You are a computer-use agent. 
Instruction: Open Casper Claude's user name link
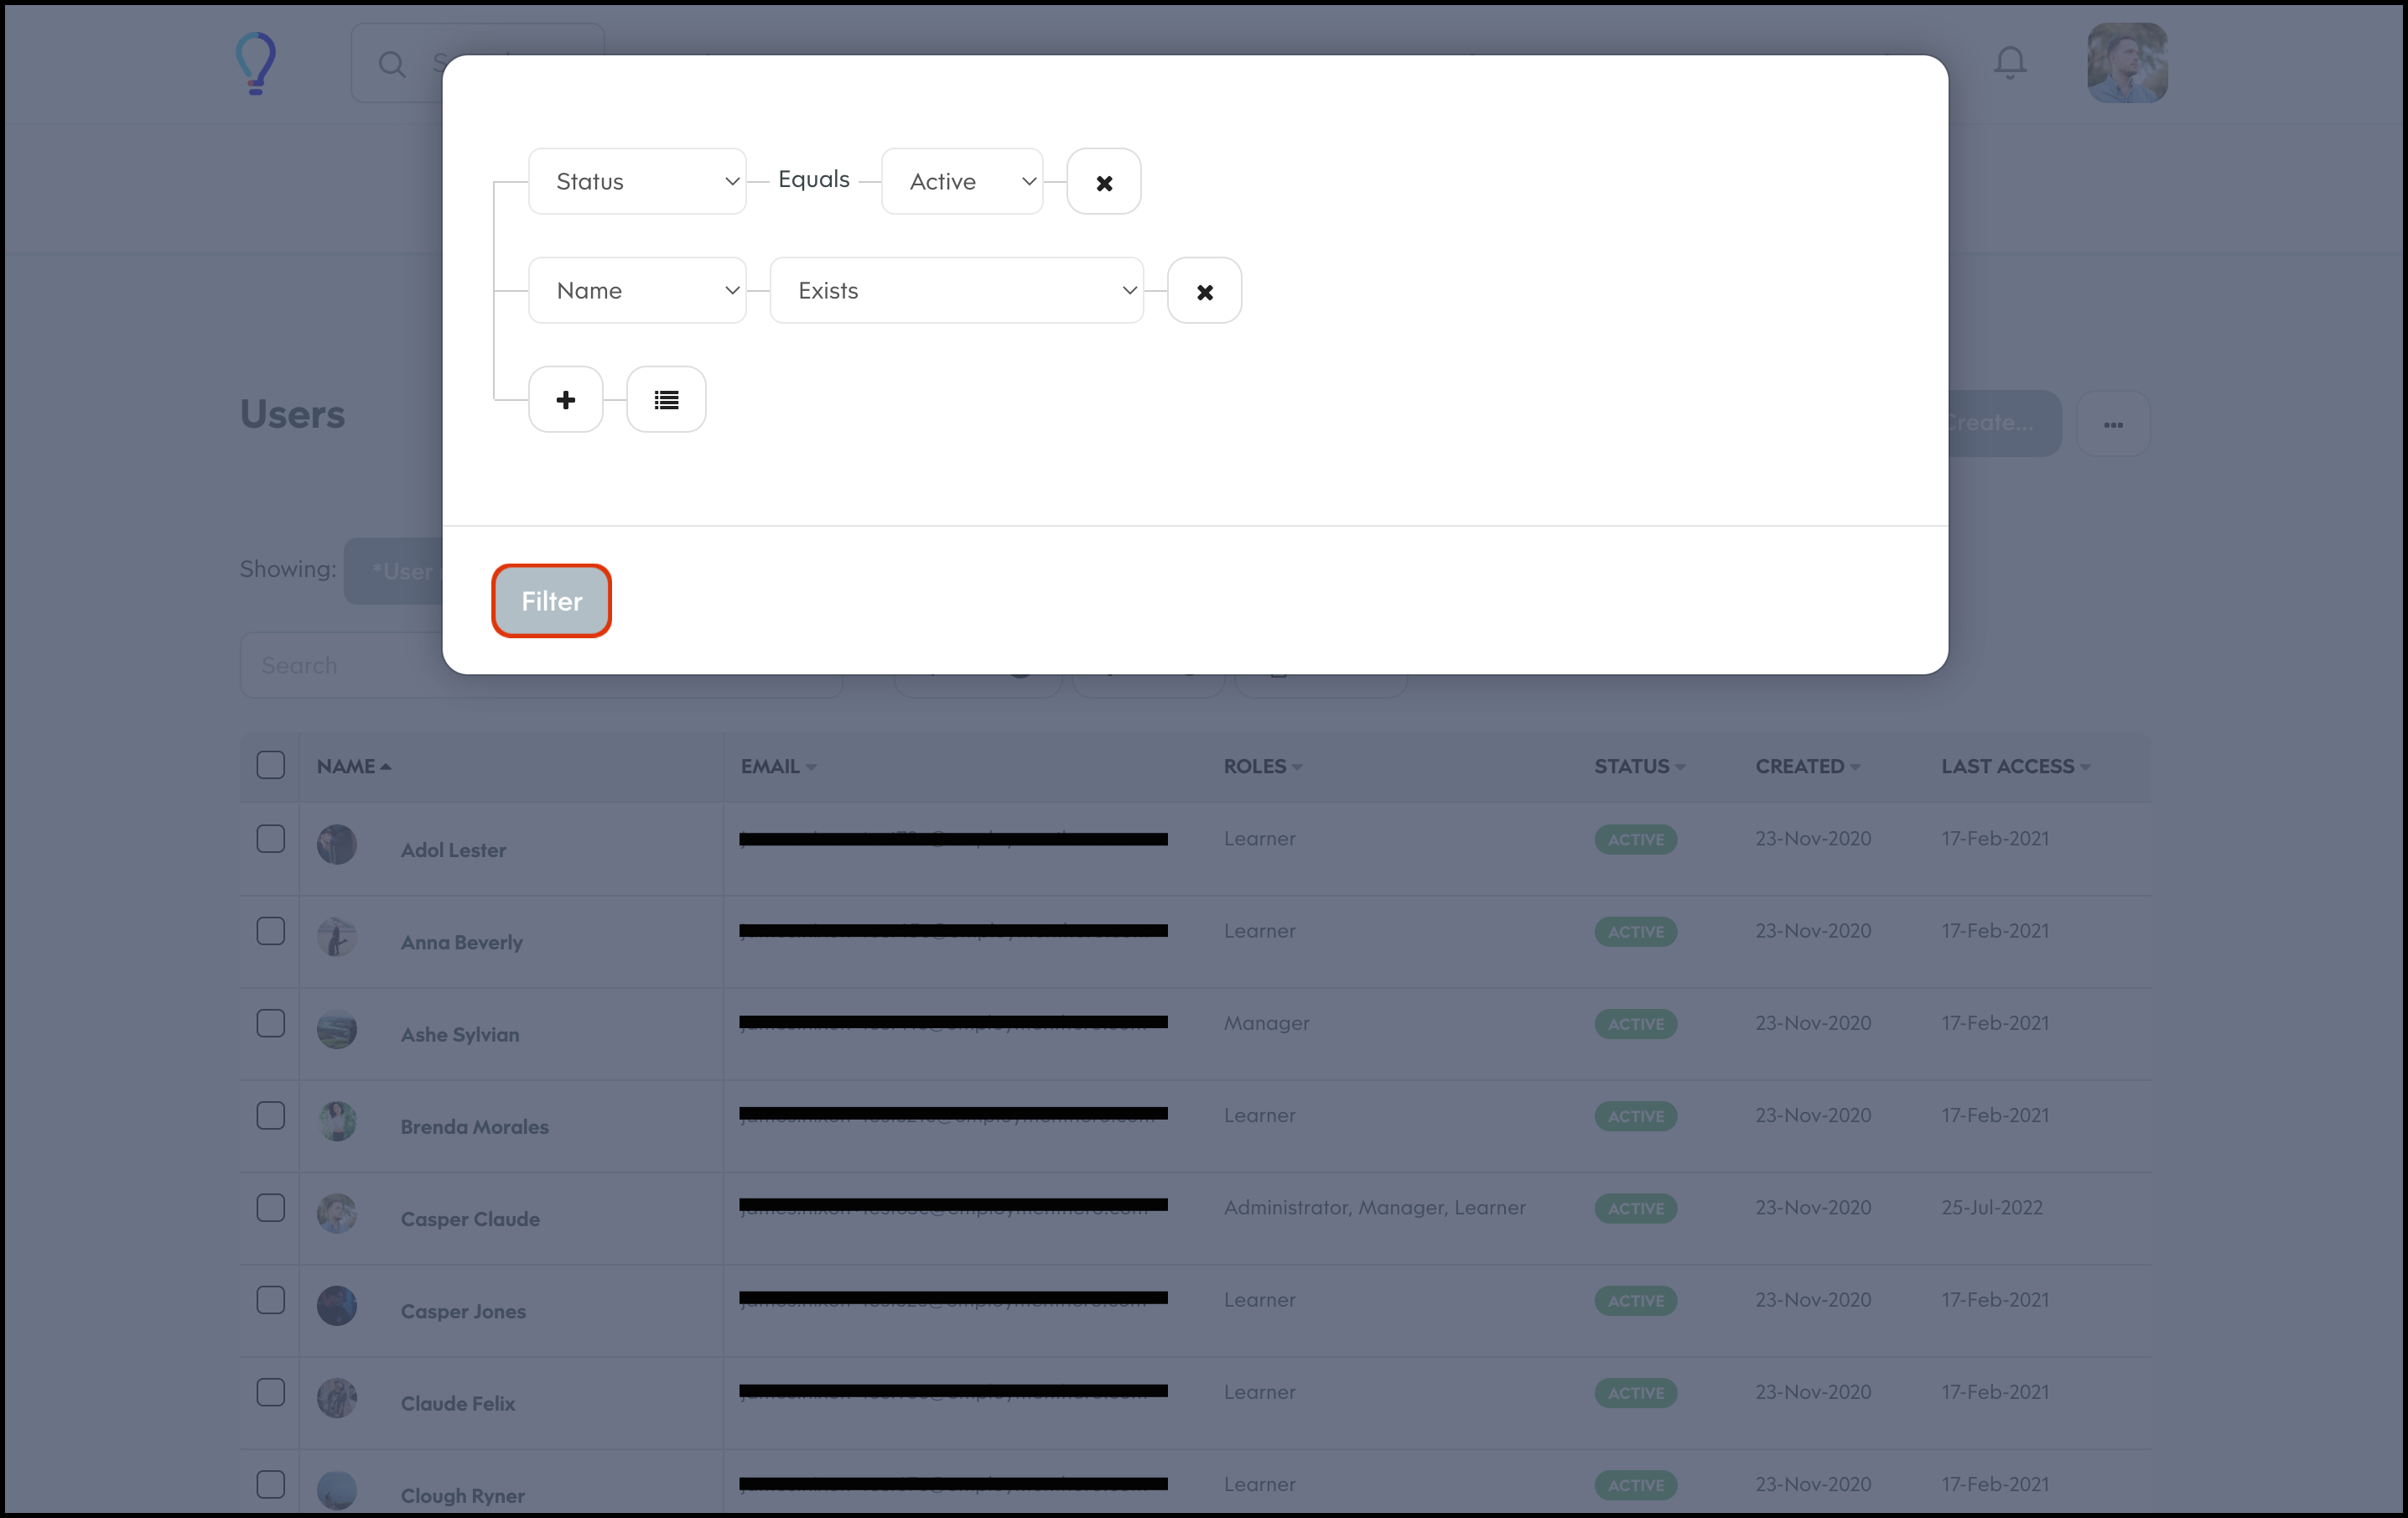[x=470, y=1219]
